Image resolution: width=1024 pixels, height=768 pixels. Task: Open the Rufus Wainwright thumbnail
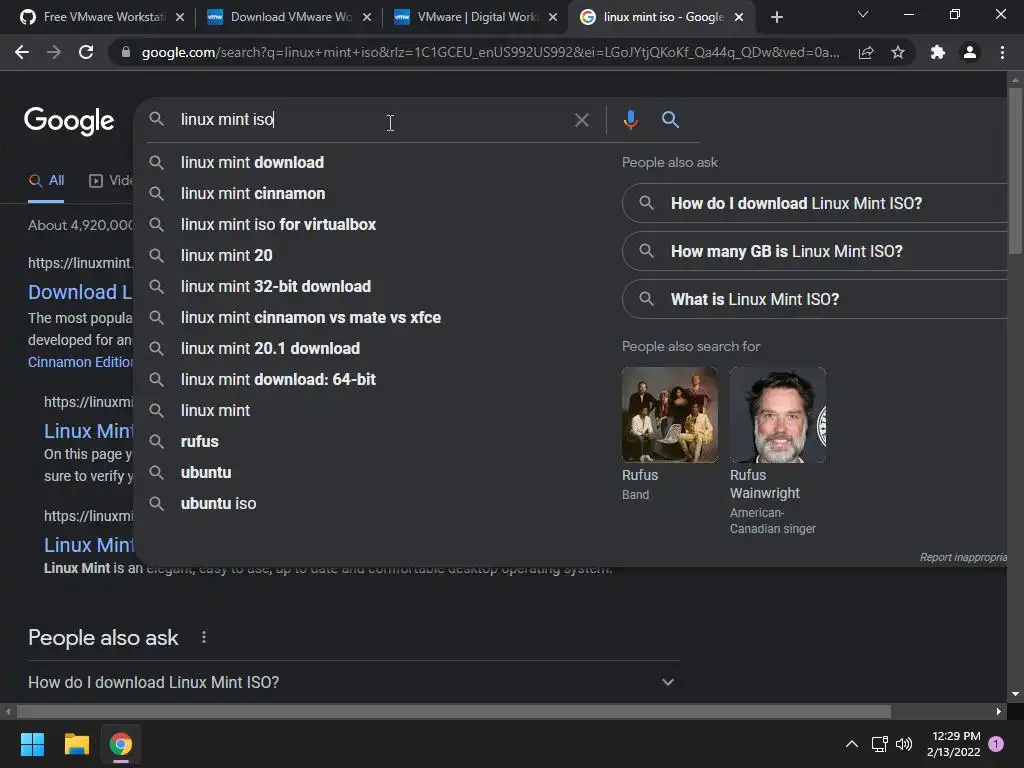point(778,415)
